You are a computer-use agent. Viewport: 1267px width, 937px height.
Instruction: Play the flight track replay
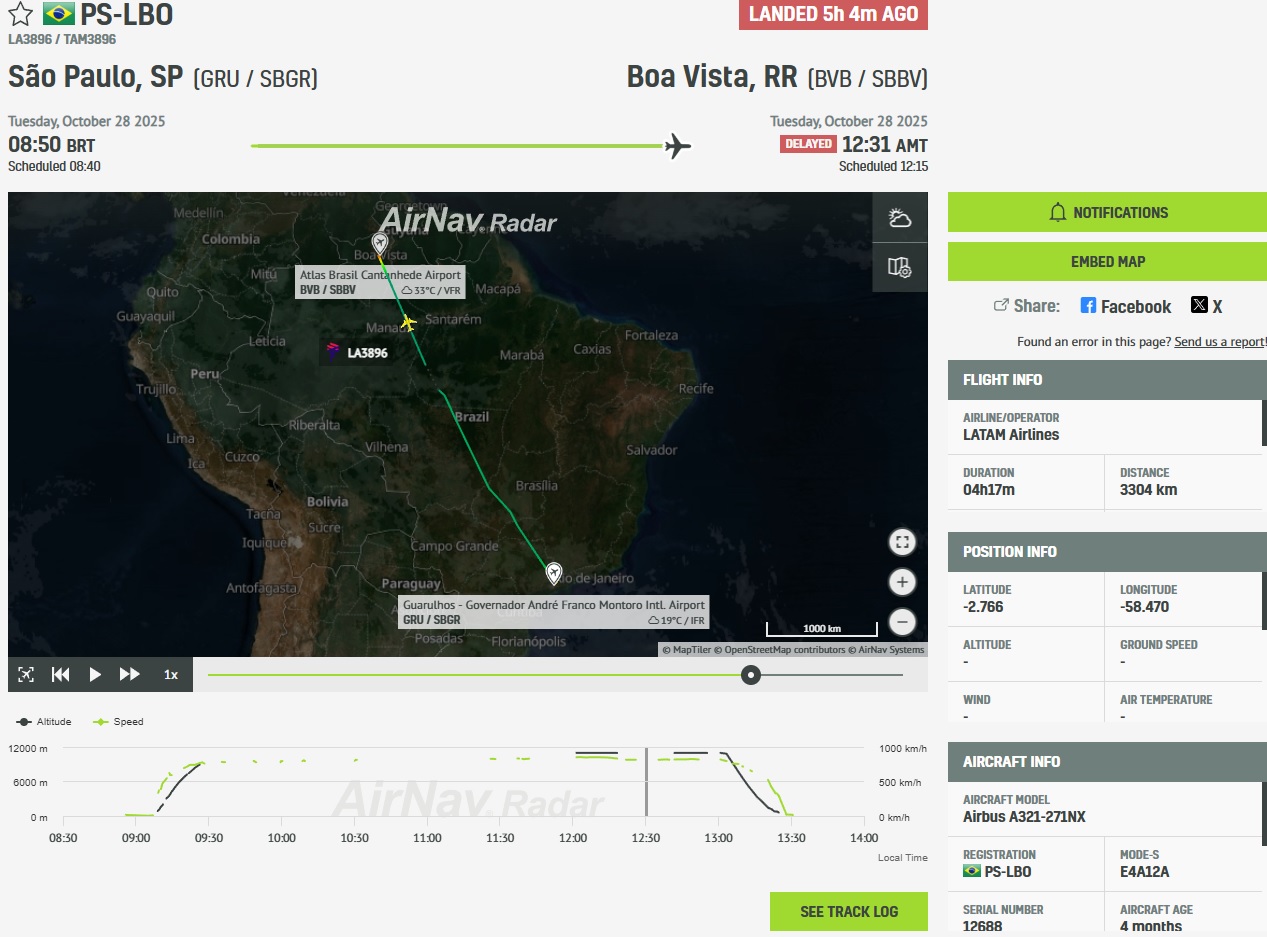95,674
